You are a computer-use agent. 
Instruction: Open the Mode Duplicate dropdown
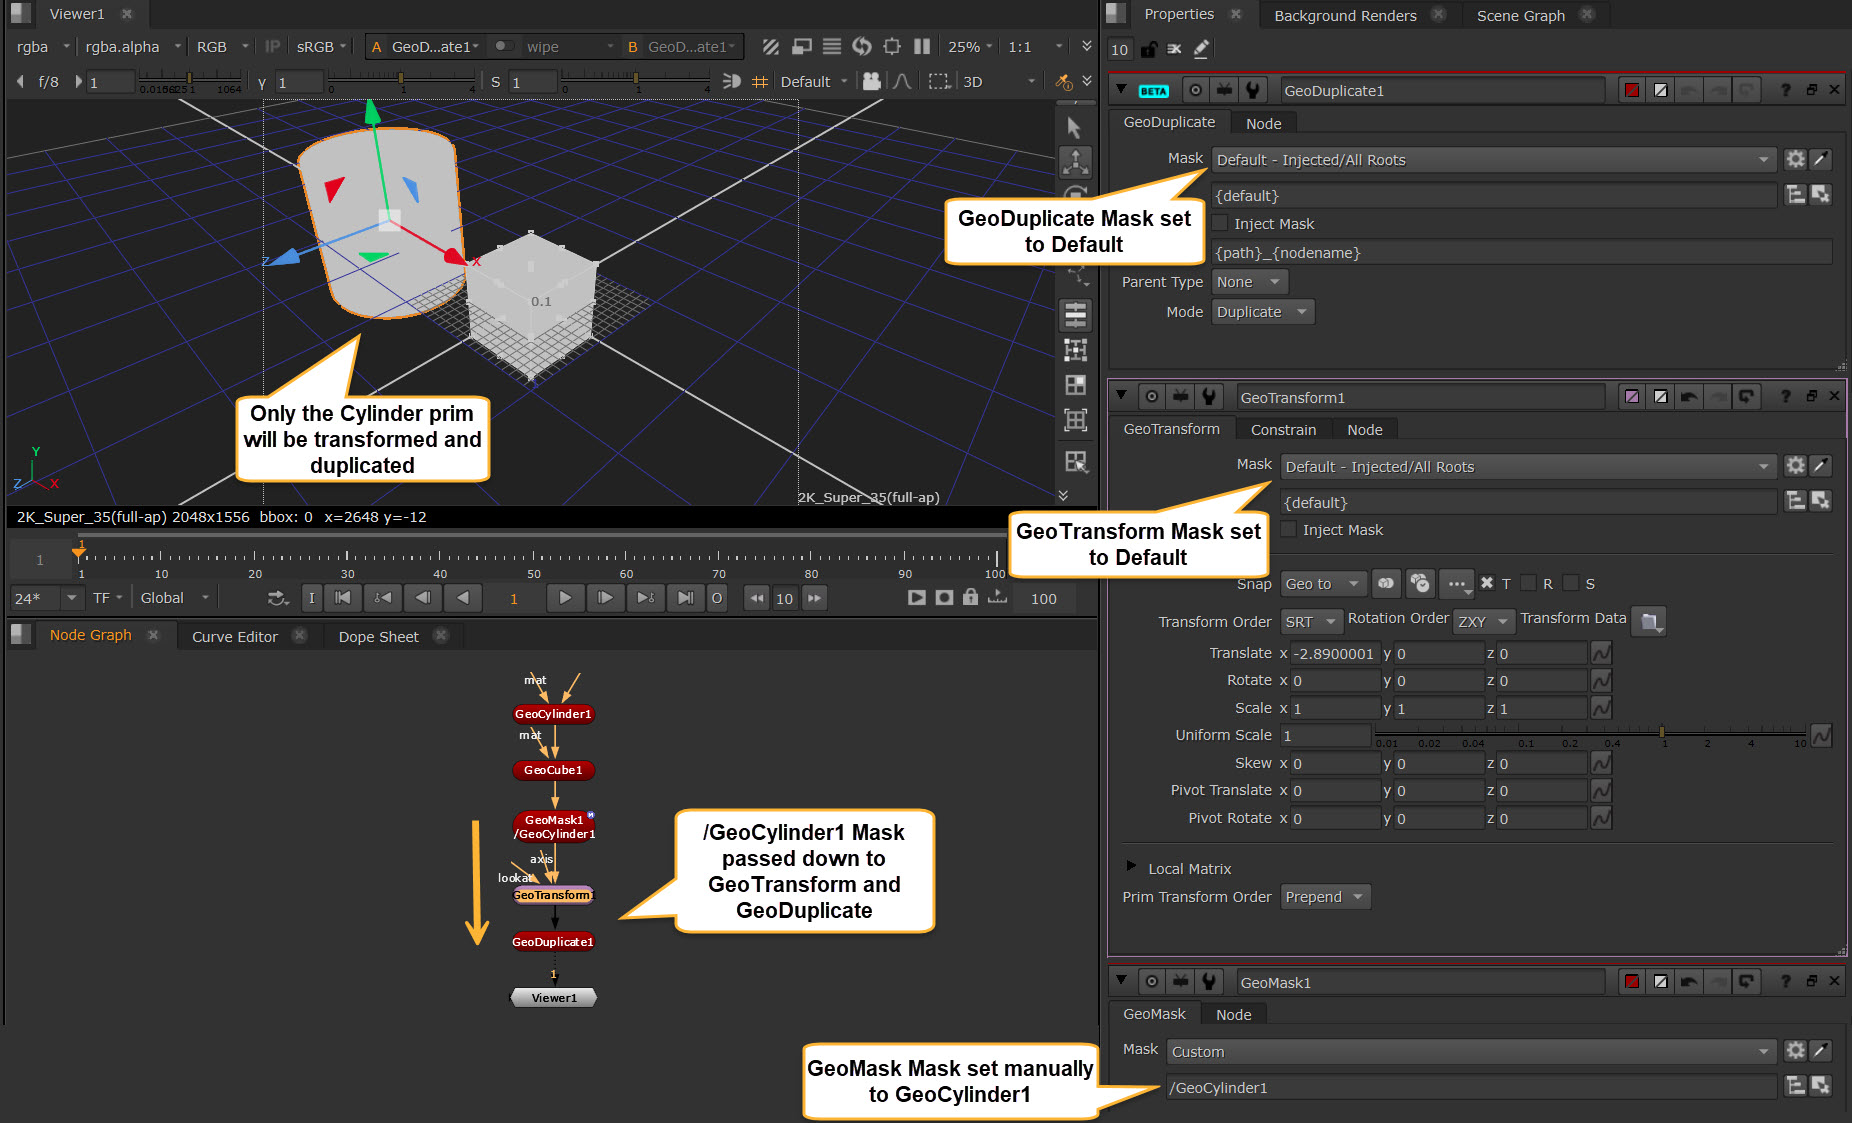[x=1262, y=312]
